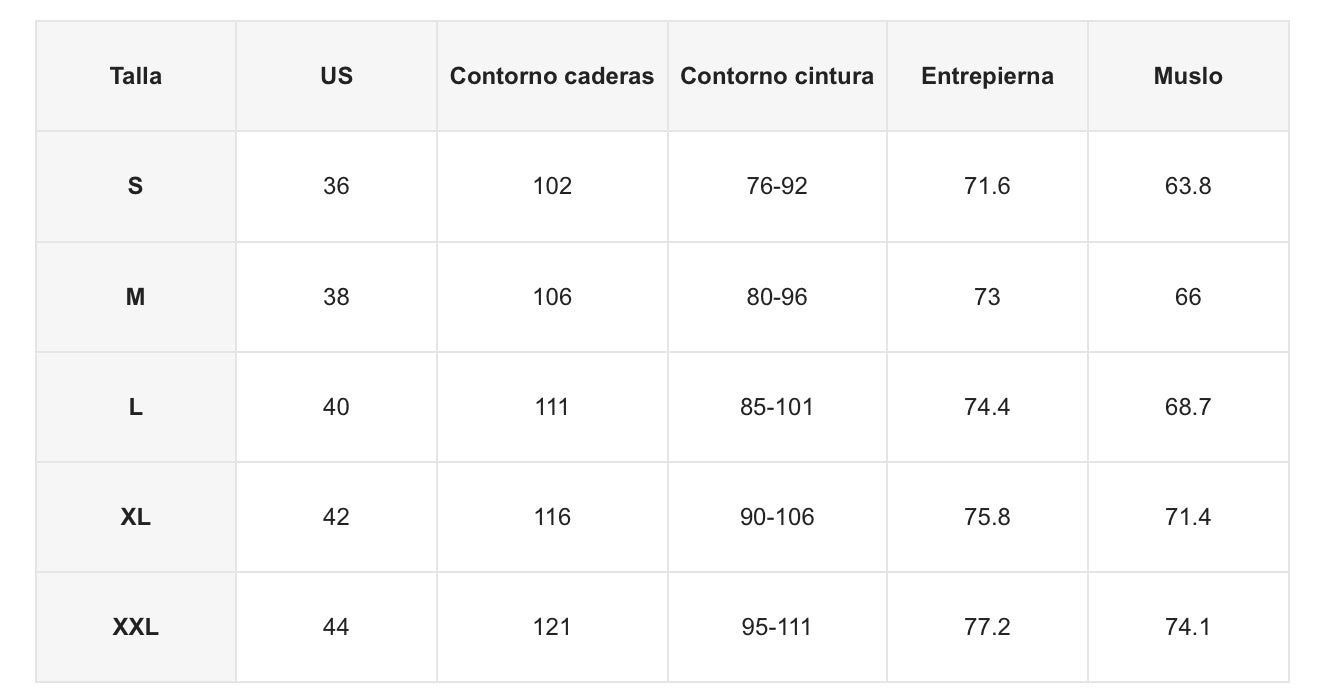Select the S size row label
Viewport: 1321px width, 696px height.
pos(136,186)
